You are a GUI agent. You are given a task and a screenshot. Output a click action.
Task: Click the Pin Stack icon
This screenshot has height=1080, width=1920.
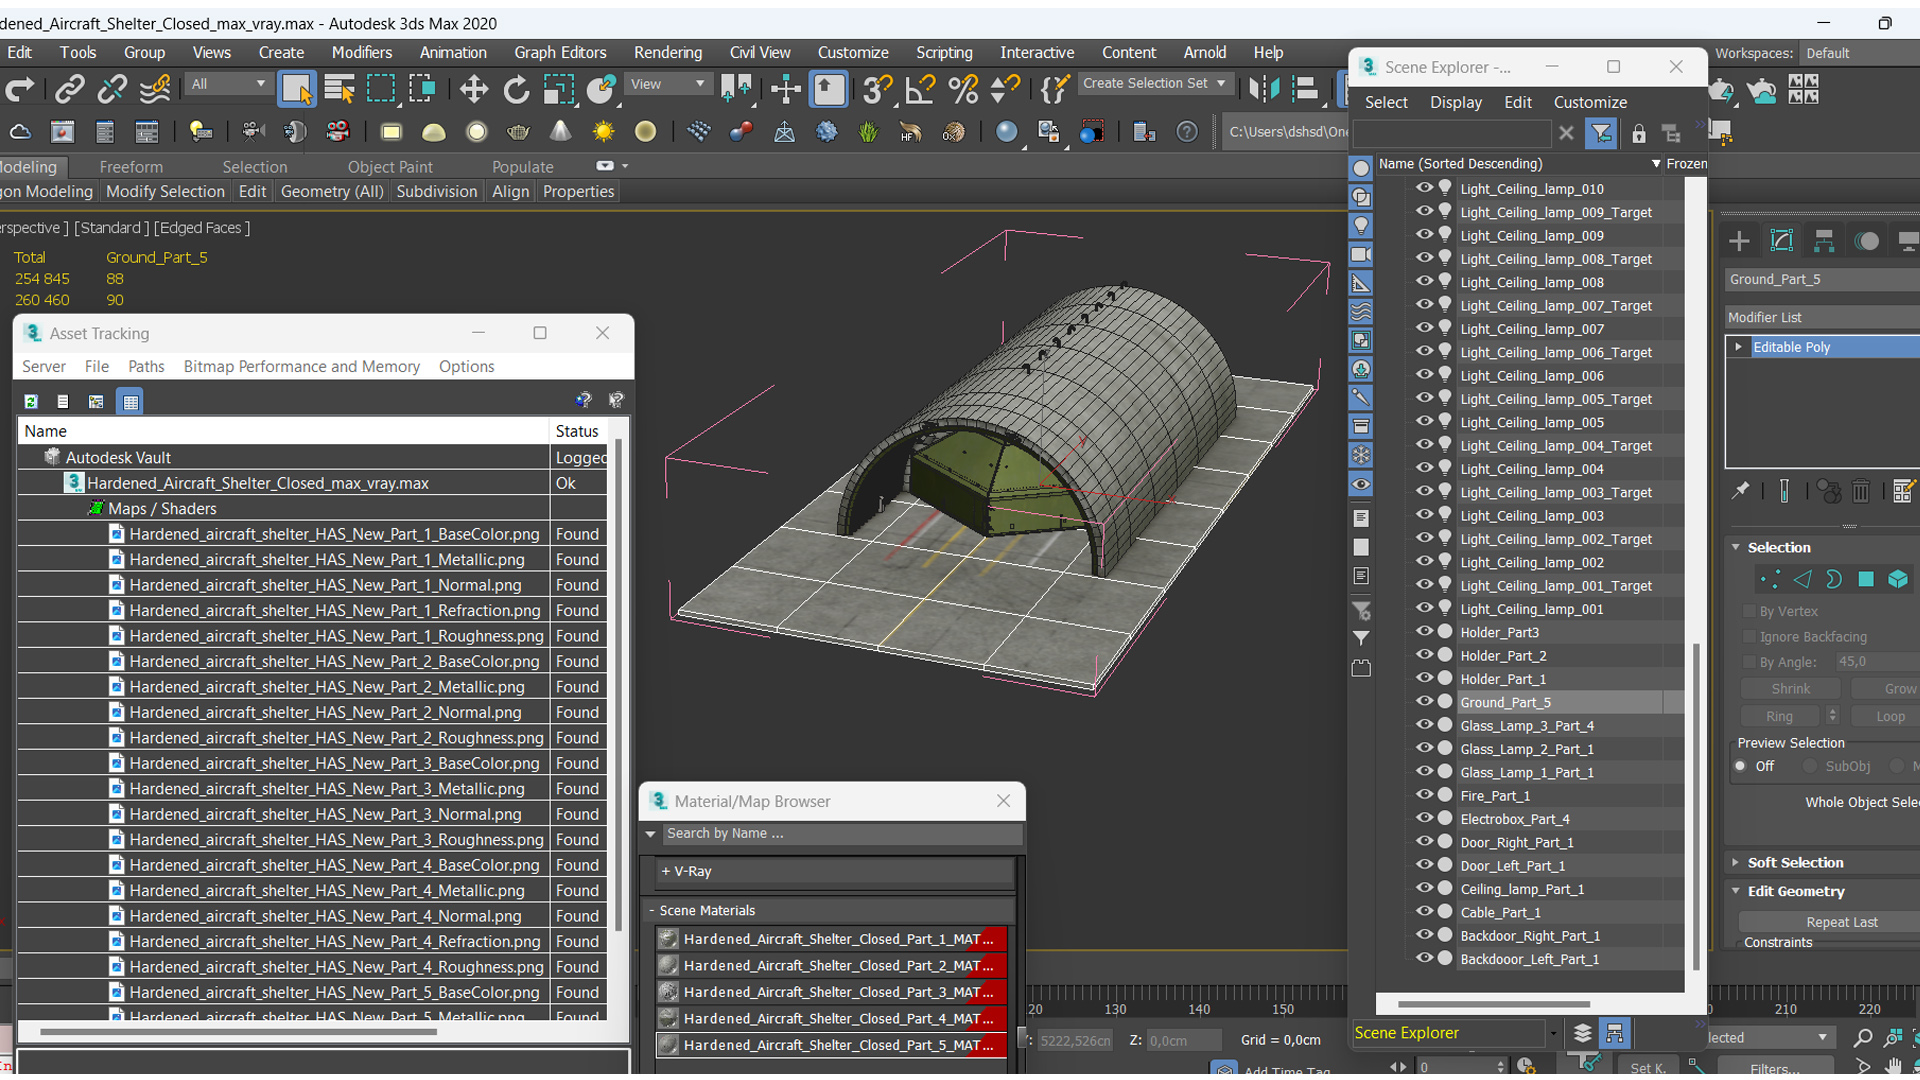coord(1741,491)
